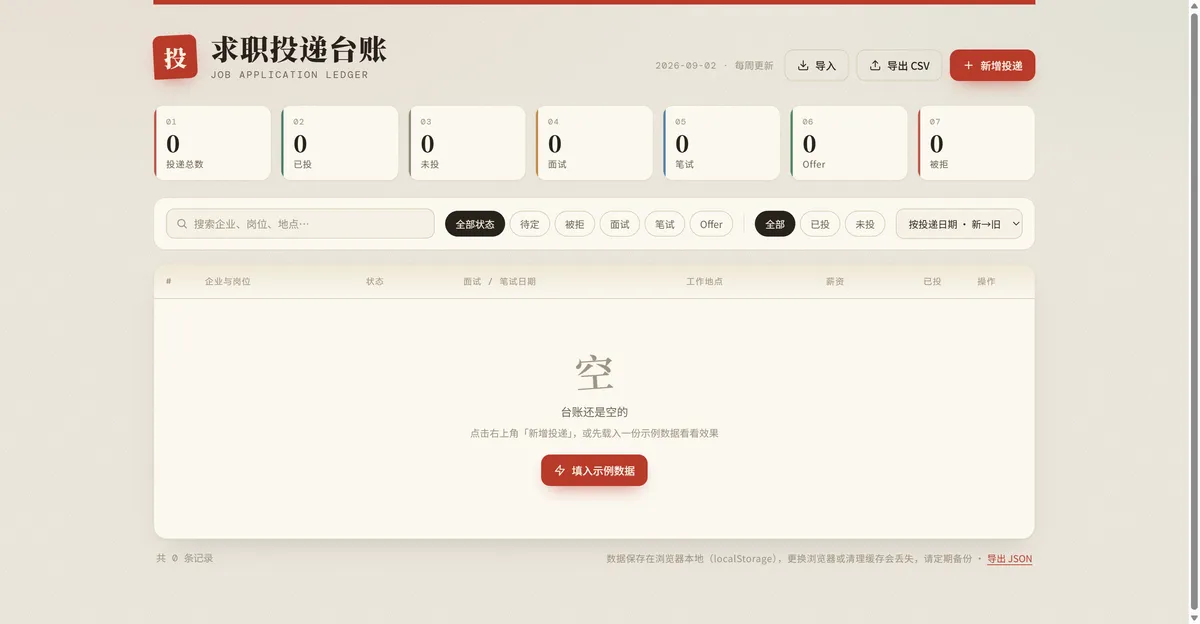Add a record with 新增投递
The height and width of the screenshot is (624, 1200).
[x=992, y=65]
